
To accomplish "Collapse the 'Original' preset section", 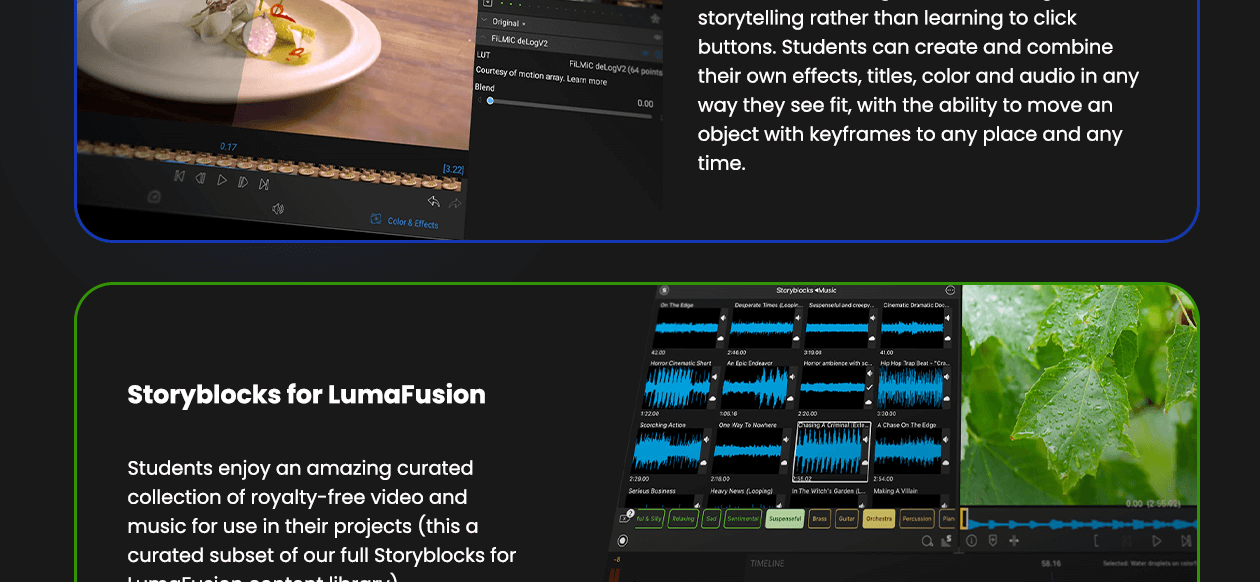I will [485, 20].
